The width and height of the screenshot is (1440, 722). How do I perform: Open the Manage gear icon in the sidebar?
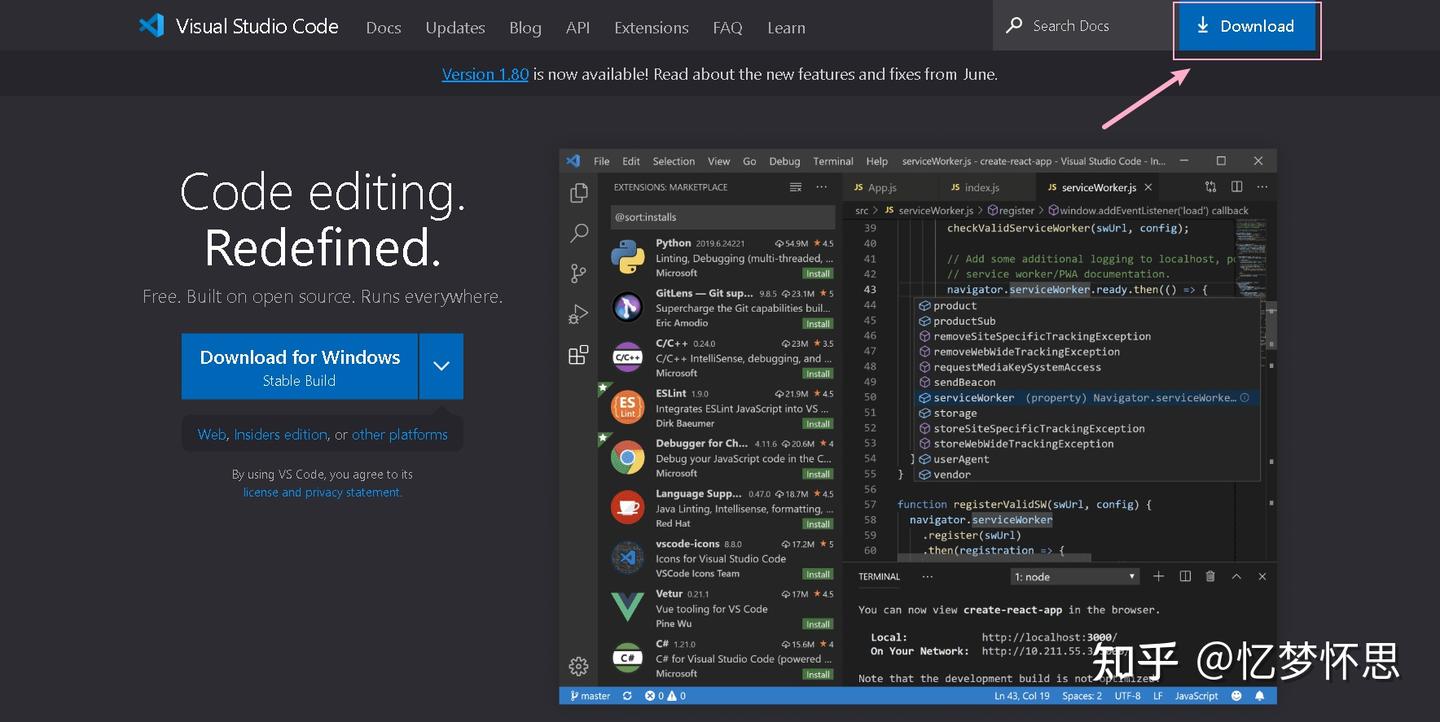coord(578,665)
